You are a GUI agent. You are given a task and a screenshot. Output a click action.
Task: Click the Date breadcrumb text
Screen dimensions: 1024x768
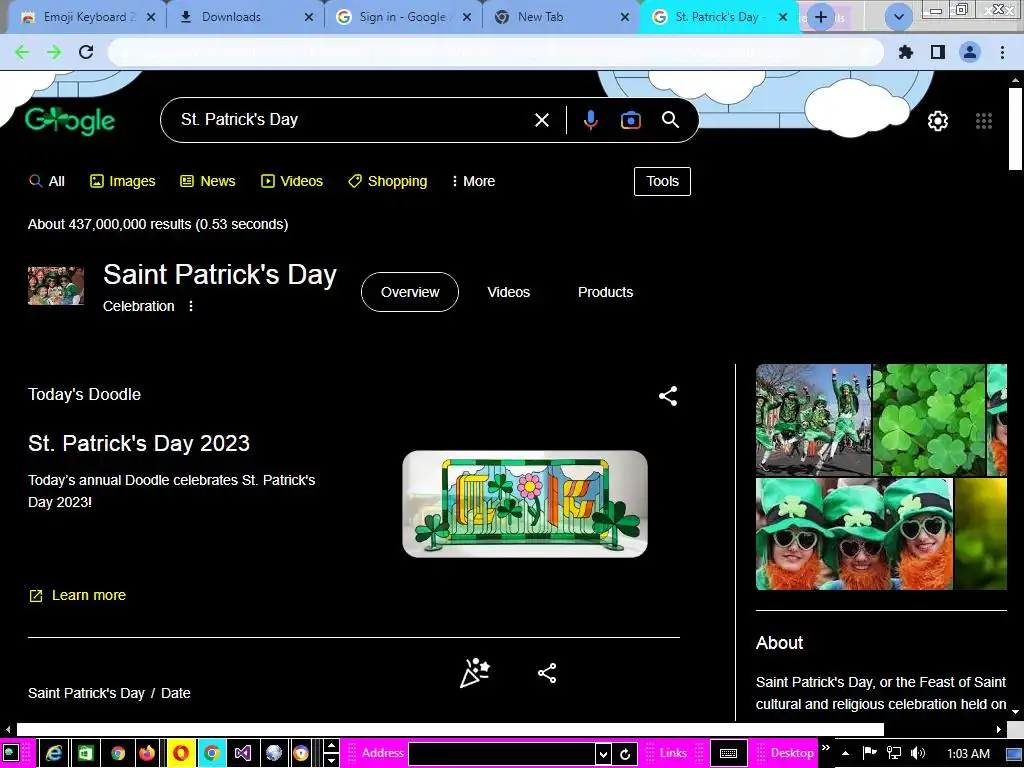[176, 693]
